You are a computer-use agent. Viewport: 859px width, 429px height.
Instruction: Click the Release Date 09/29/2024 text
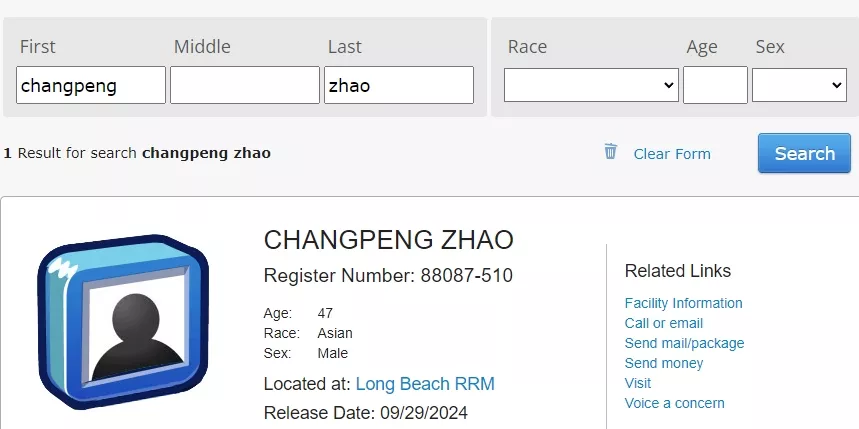tap(365, 412)
